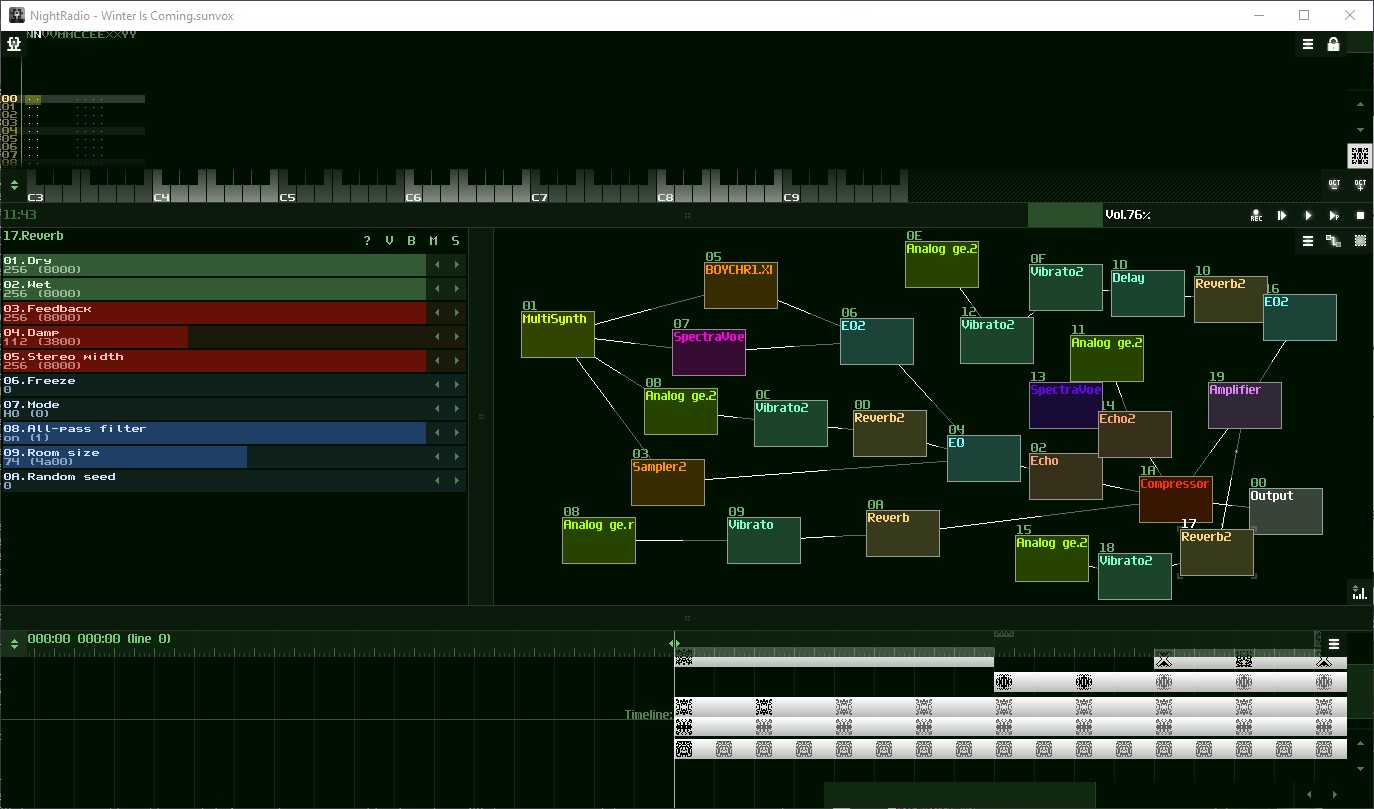Screen dimensions: 1374x809
Task: Mute the Reverb module with M
Action: click(x=434, y=241)
